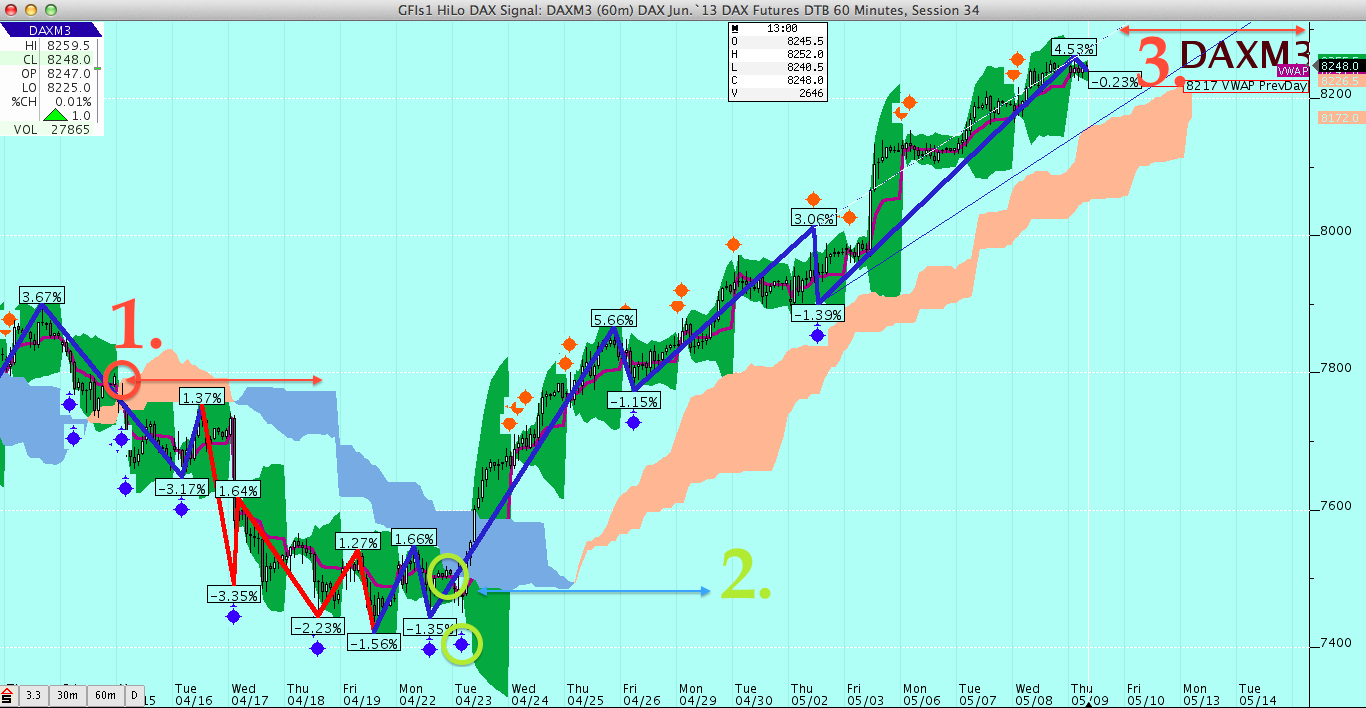Click the 8217 VWAP PrevDay line label
1366x708 pixels.
pos(1245,86)
